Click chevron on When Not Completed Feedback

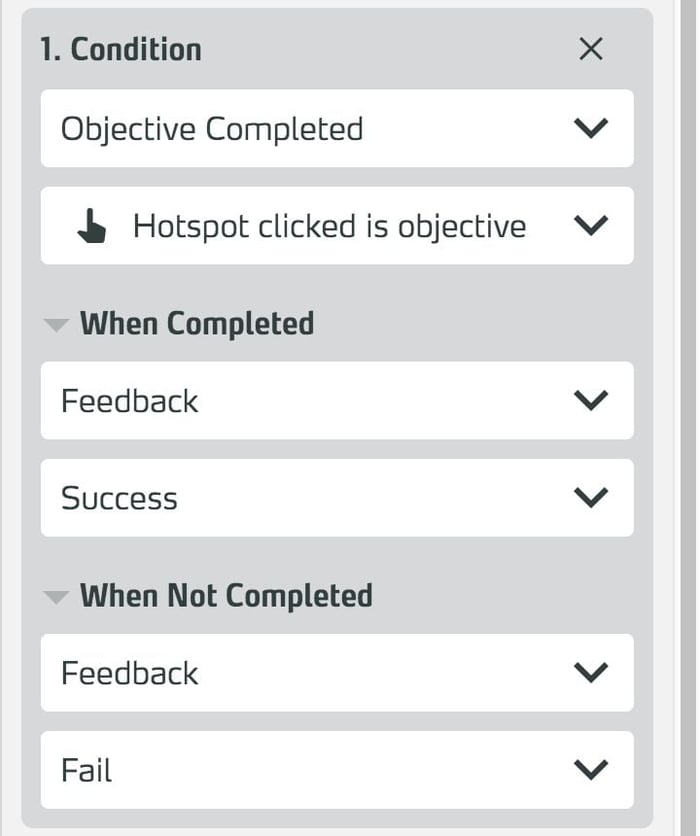pyautogui.click(x=591, y=673)
